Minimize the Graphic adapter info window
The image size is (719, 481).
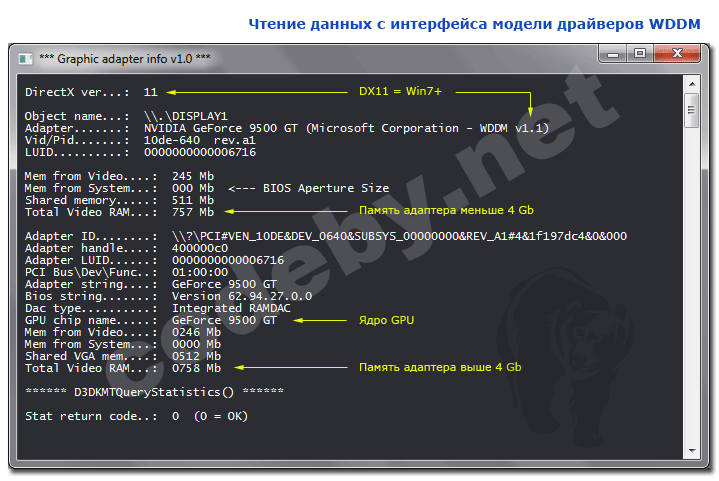[x=613, y=54]
